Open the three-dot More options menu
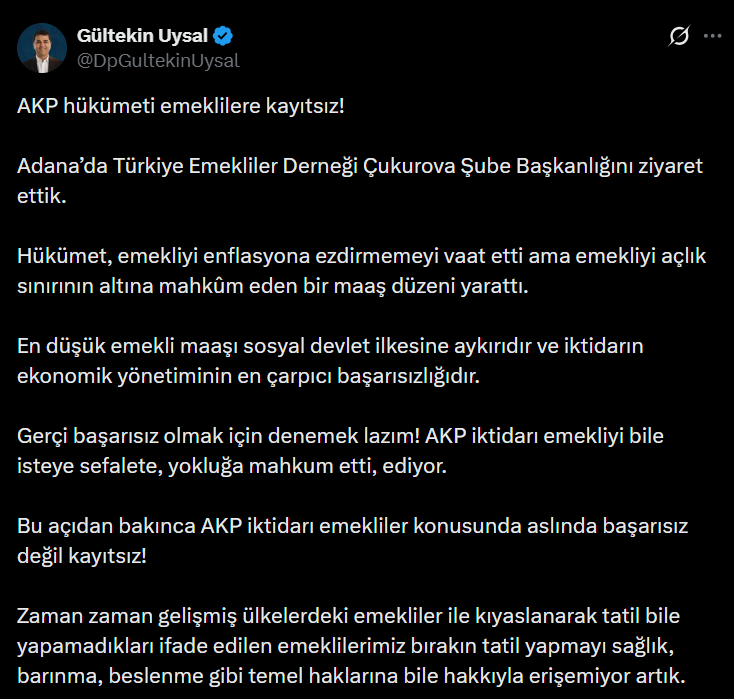Screen dimensions: 734x699 (x=712, y=36)
